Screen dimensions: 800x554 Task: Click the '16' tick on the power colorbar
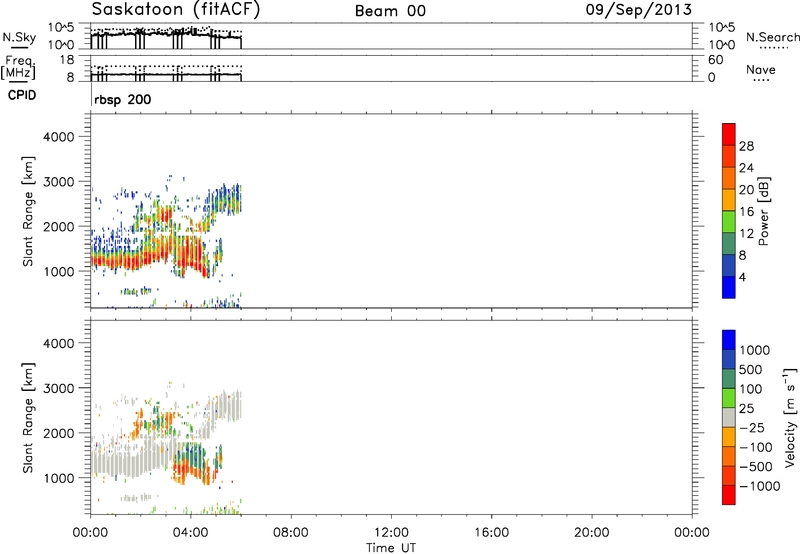click(746, 212)
